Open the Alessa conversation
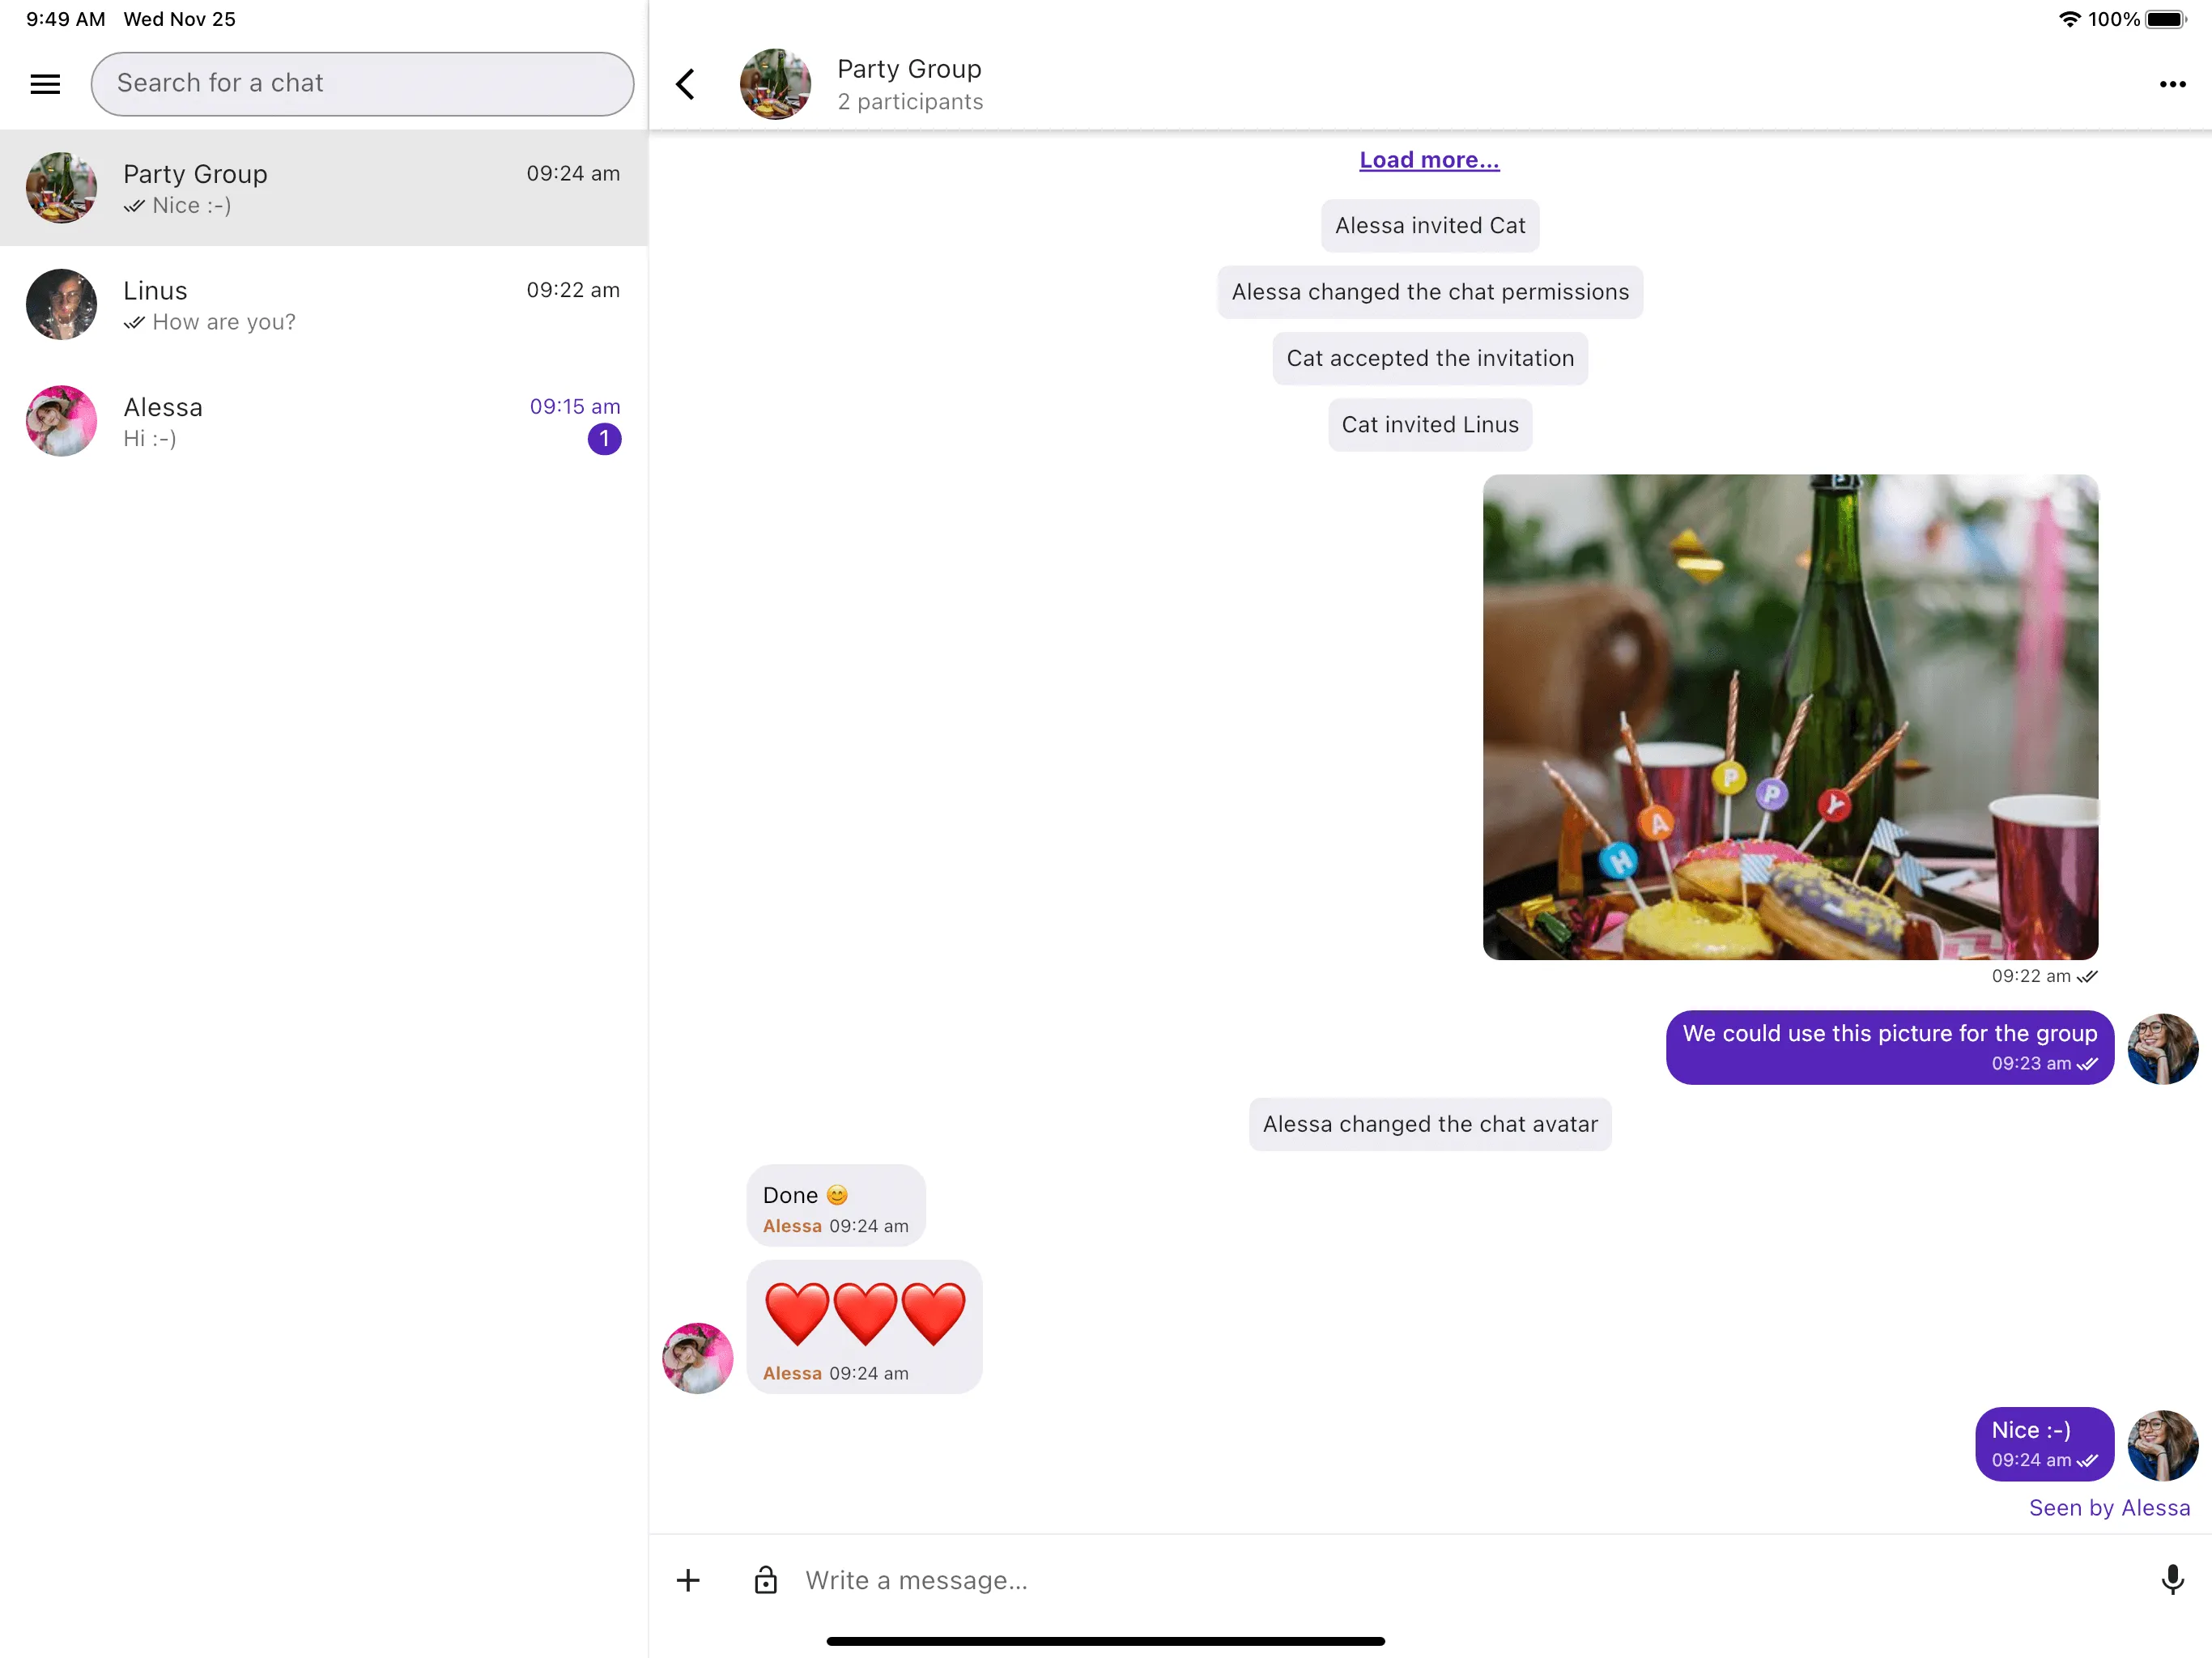2212x1658 pixels. tap(324, 422)
